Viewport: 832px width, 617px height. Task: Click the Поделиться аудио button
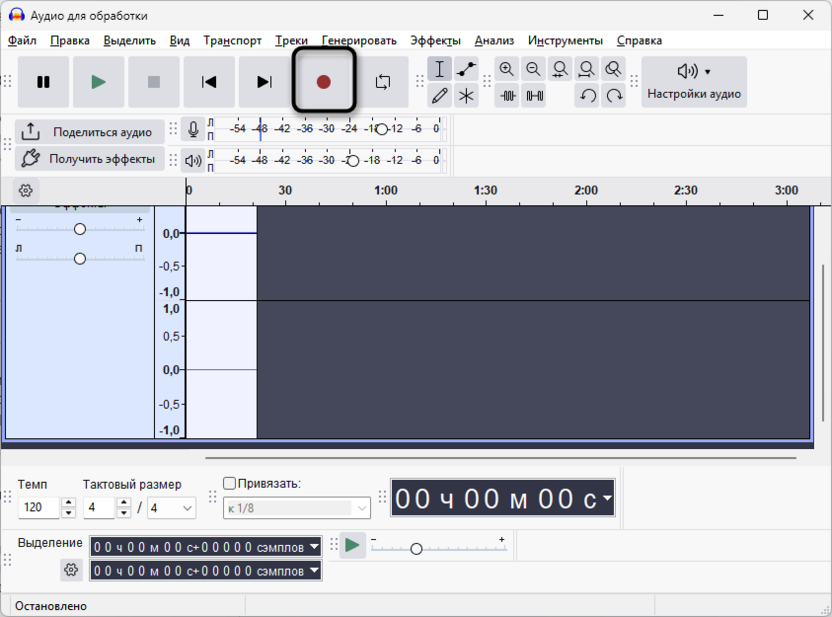coord(90,132)
